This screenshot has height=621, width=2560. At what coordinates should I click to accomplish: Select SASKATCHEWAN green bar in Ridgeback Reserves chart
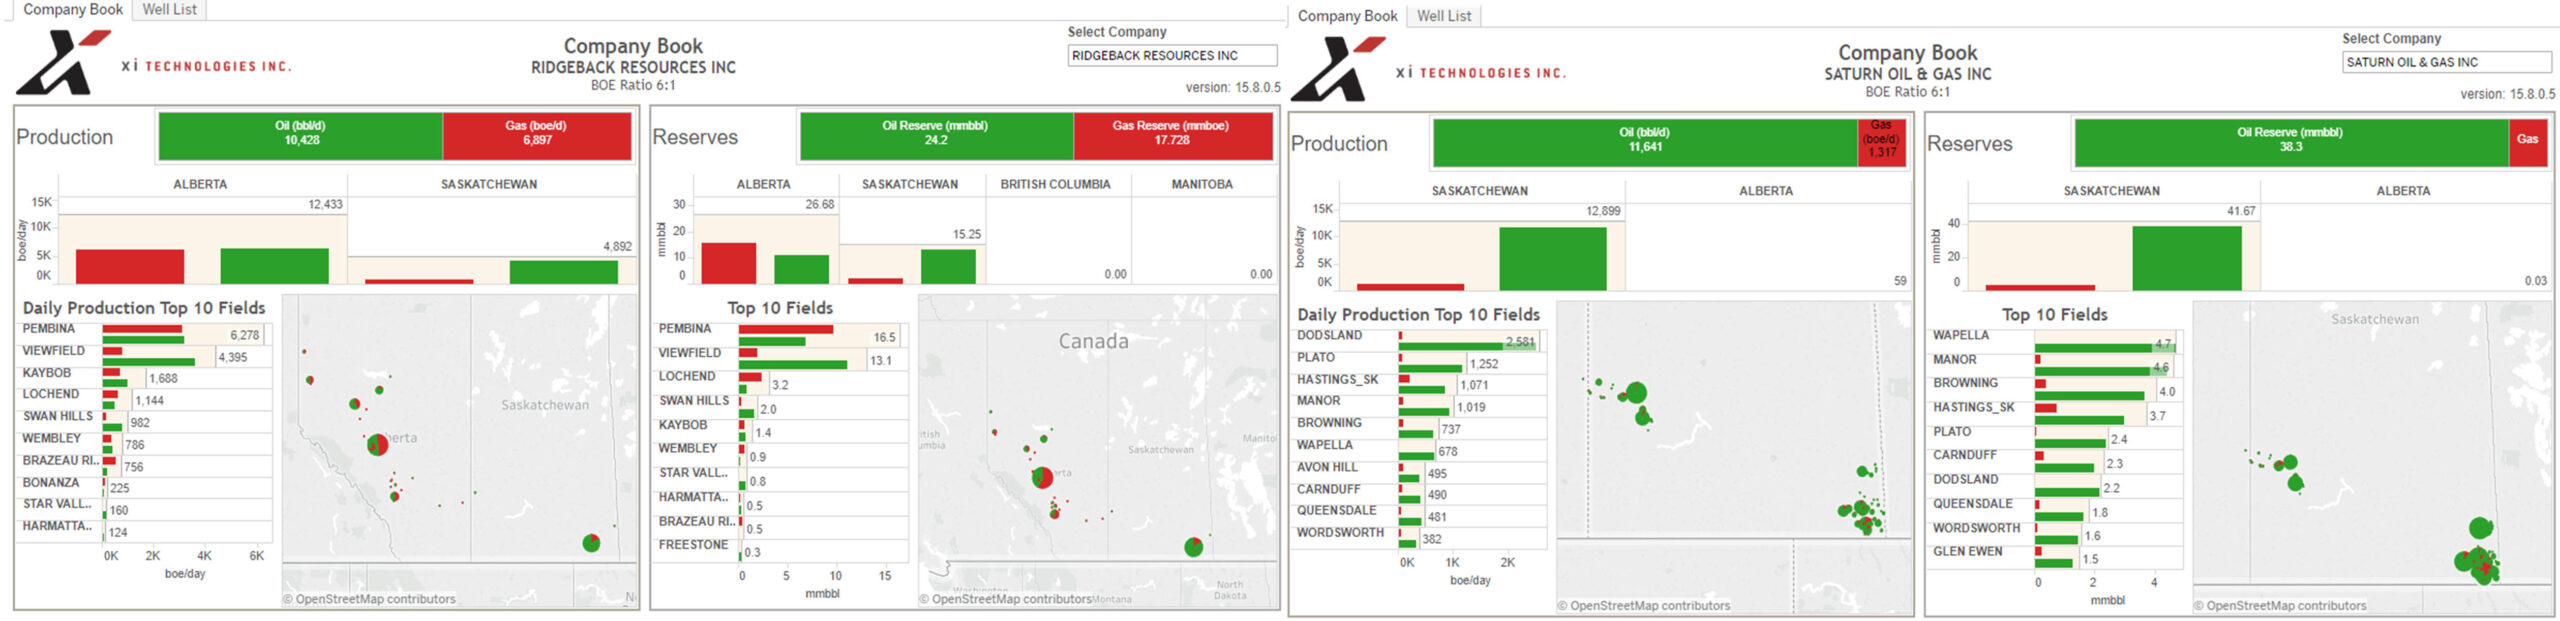(x=948, y=266)
